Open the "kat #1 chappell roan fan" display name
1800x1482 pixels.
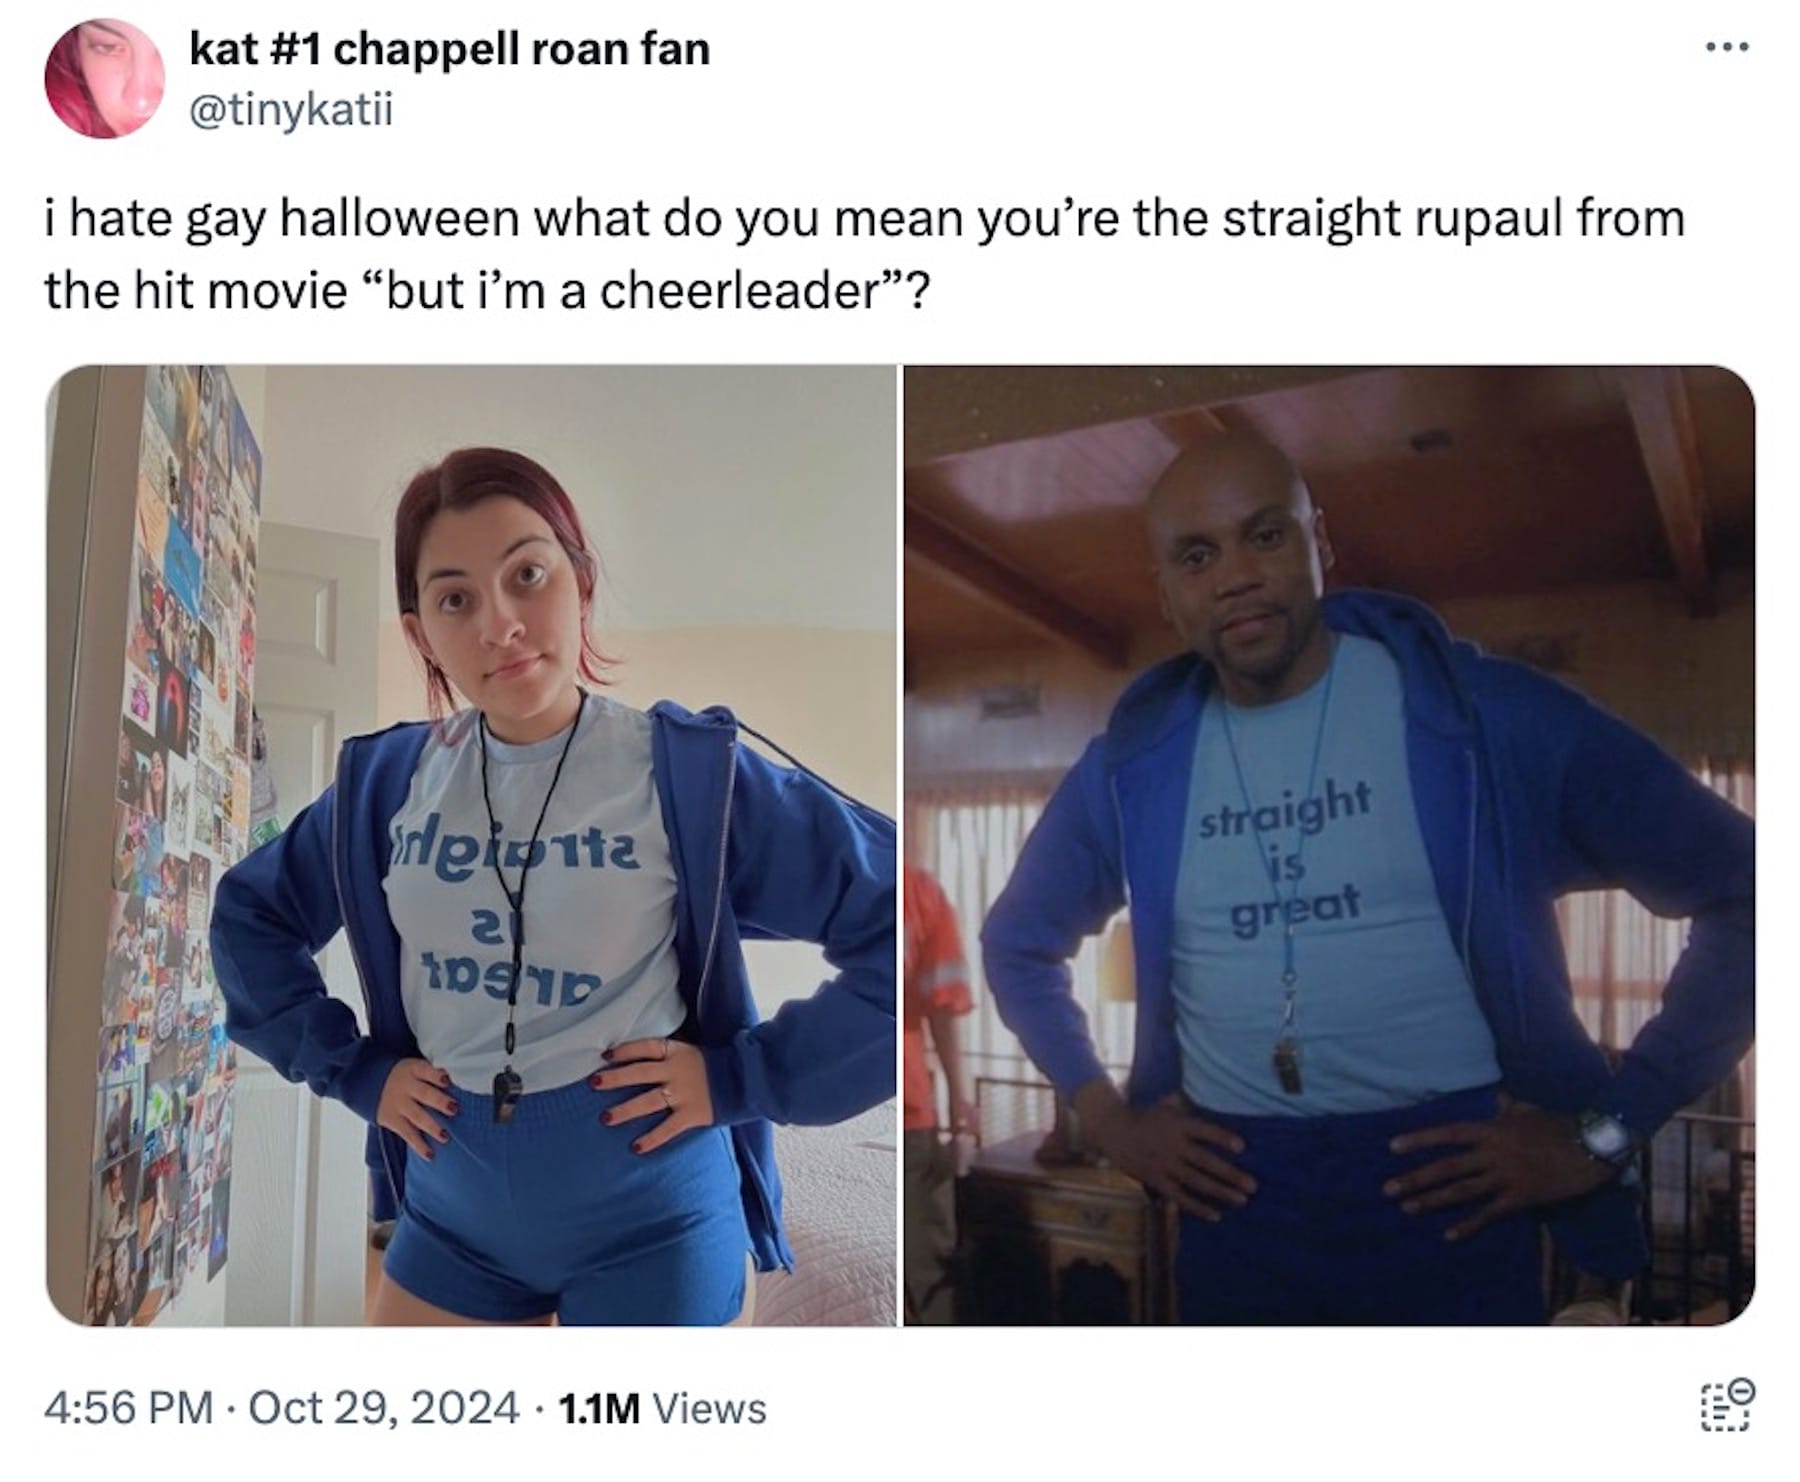449,49
